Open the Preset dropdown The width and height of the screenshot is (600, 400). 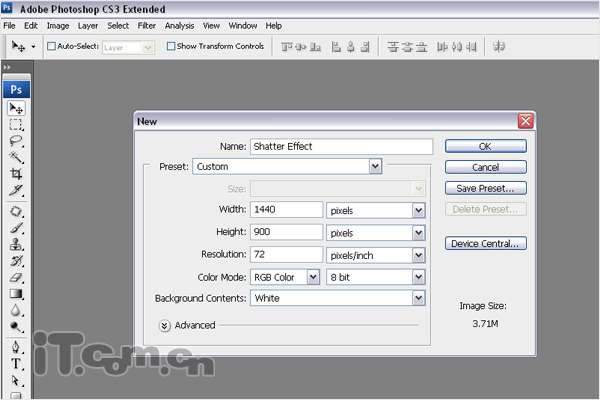tap(375, 166)
